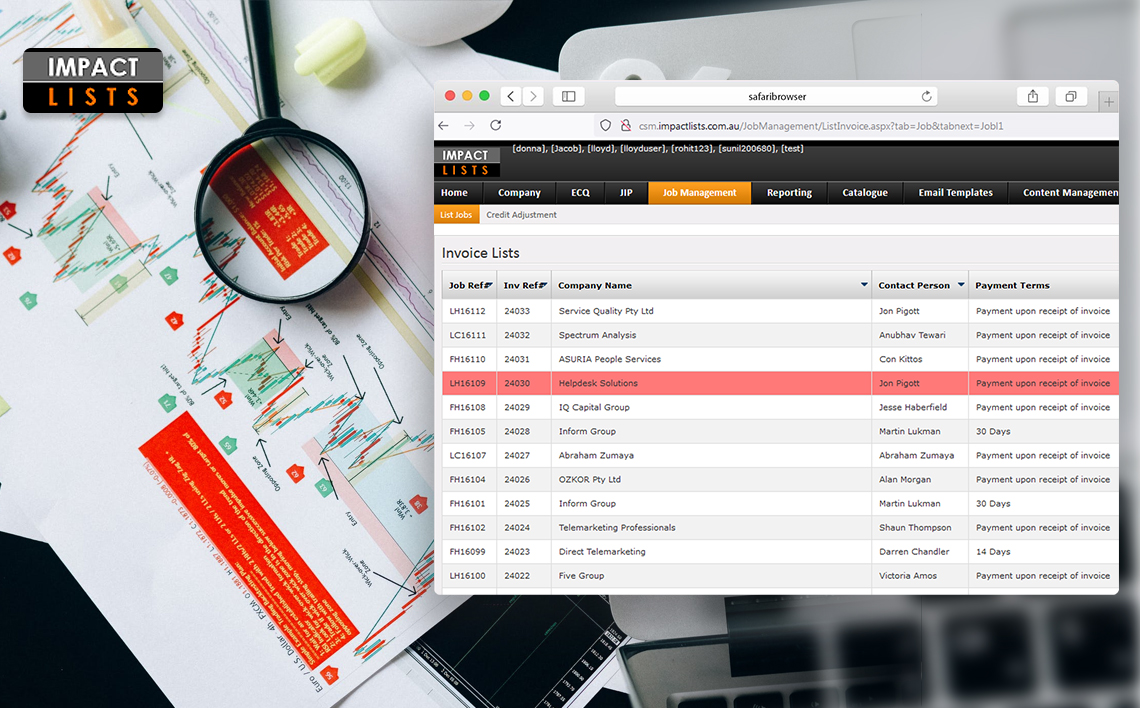Click job ref LH16112
Image resolution: width=1140 pixels, height=708 pixels.
click(x=467, y=311)
